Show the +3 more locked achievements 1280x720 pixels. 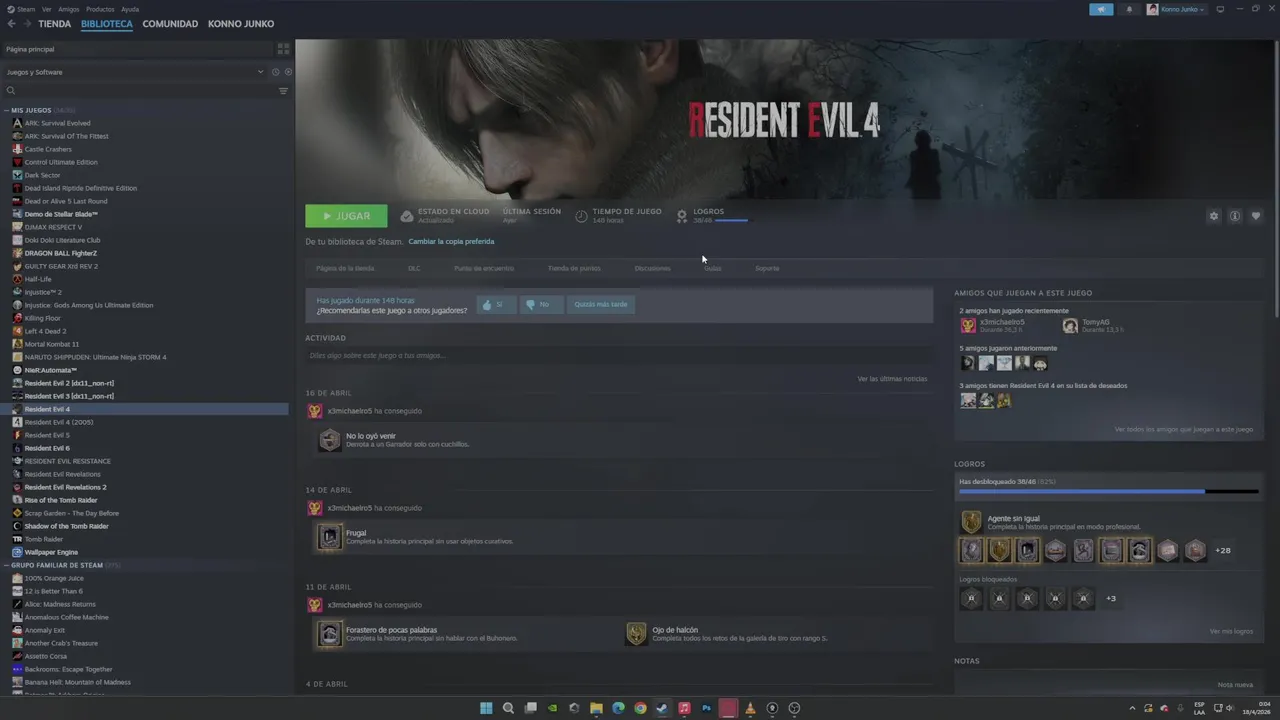click(1111, 598)
